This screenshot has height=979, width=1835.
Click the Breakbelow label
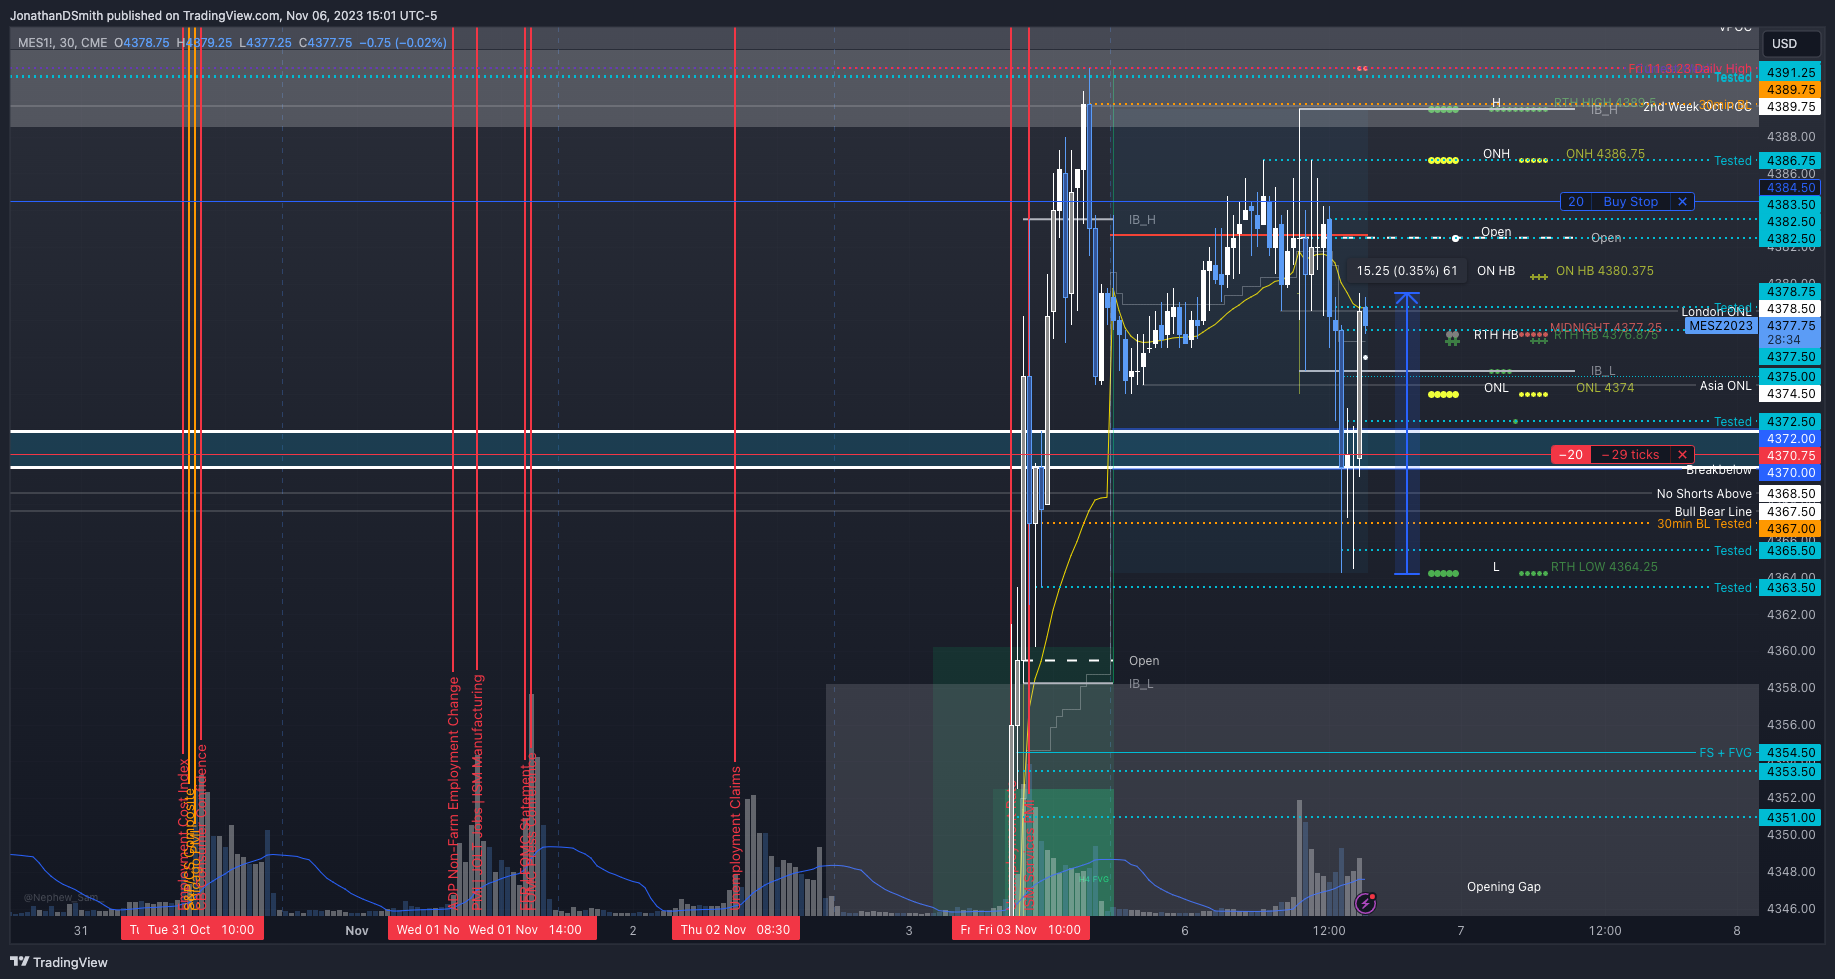[1719, 470]
